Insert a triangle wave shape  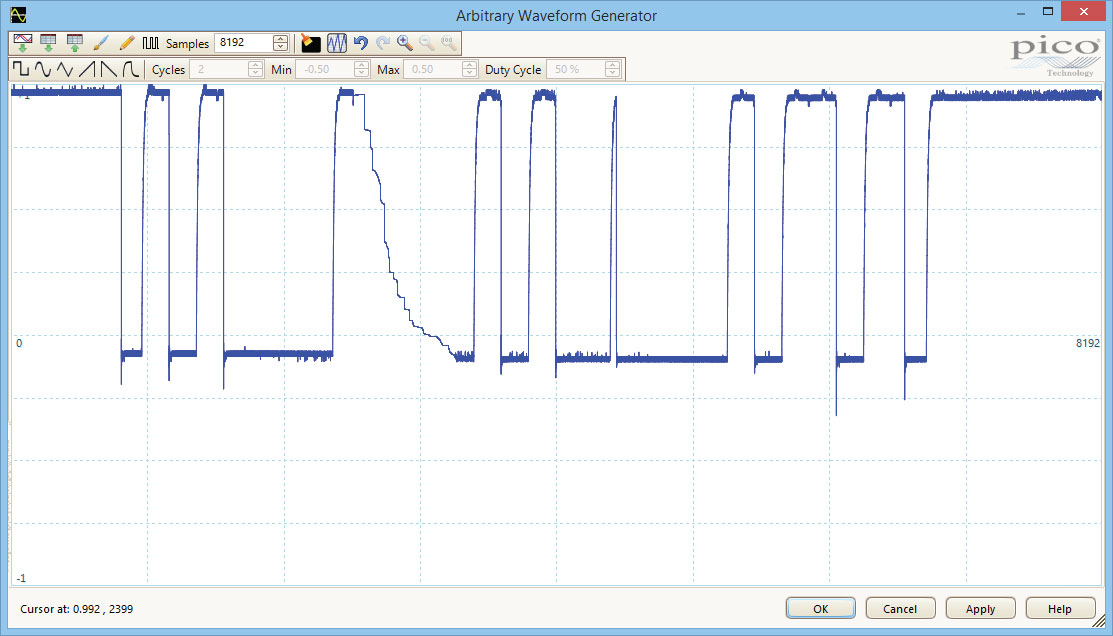(x=65, y=69)
